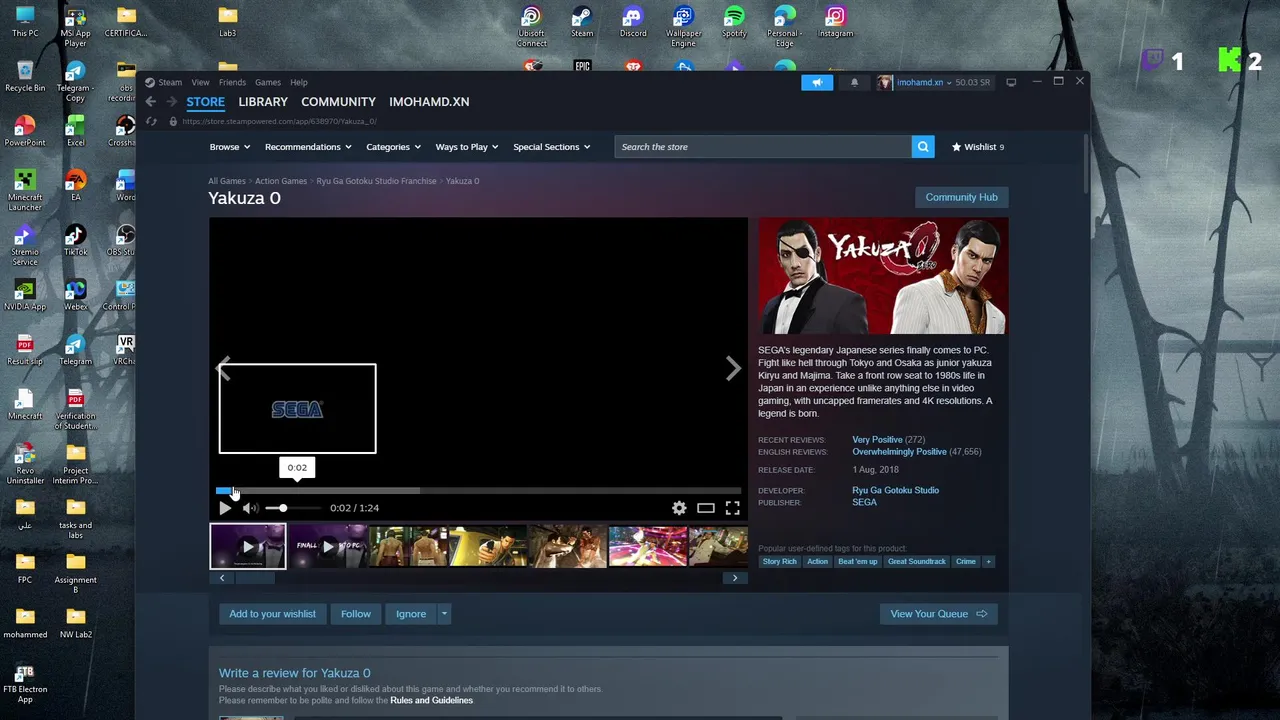Play the Yakuza 0 trailer
Screen dimensions: 1280x720
click(225, 508)
